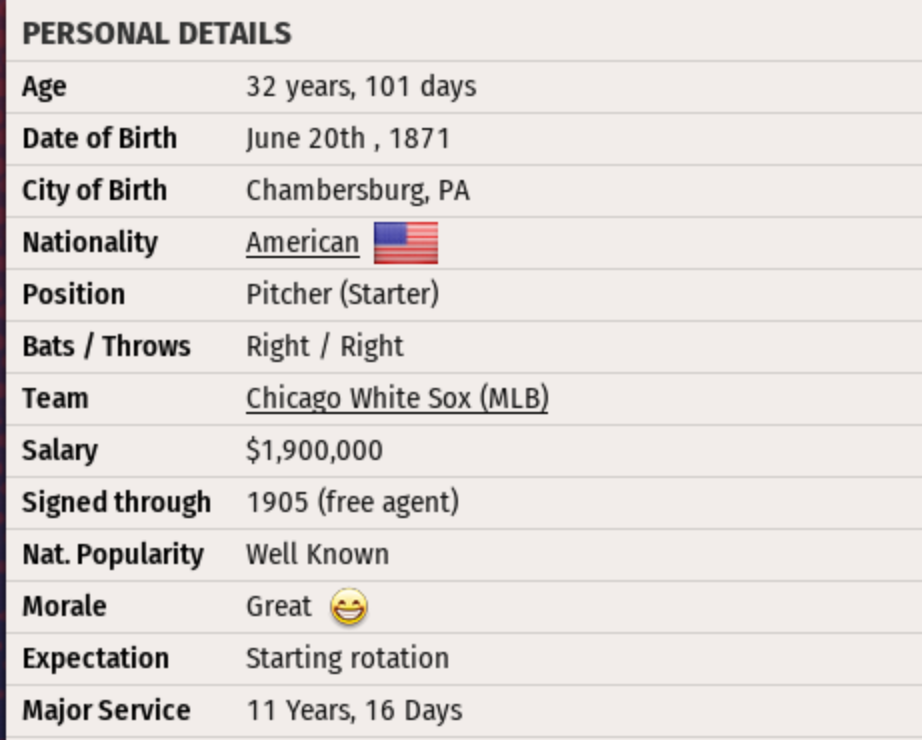This screenshot has height=740, width=922.
Task: Click the $1,900,000 salary amount
Action: [314, 451]
